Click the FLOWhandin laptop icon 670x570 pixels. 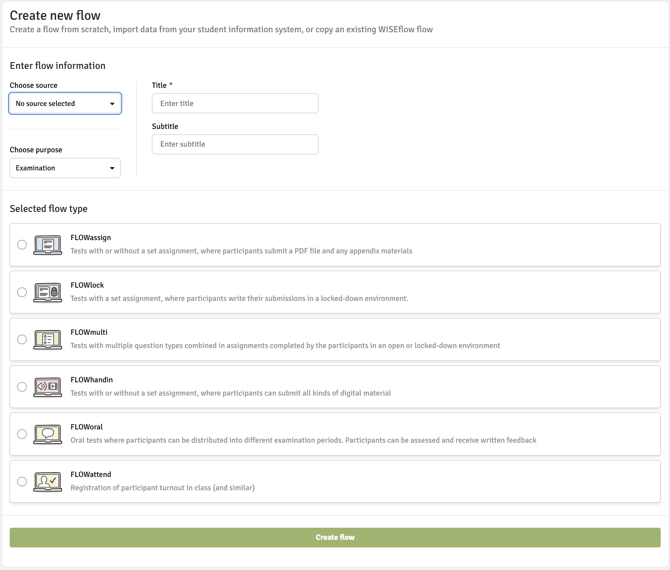[47, 387]
